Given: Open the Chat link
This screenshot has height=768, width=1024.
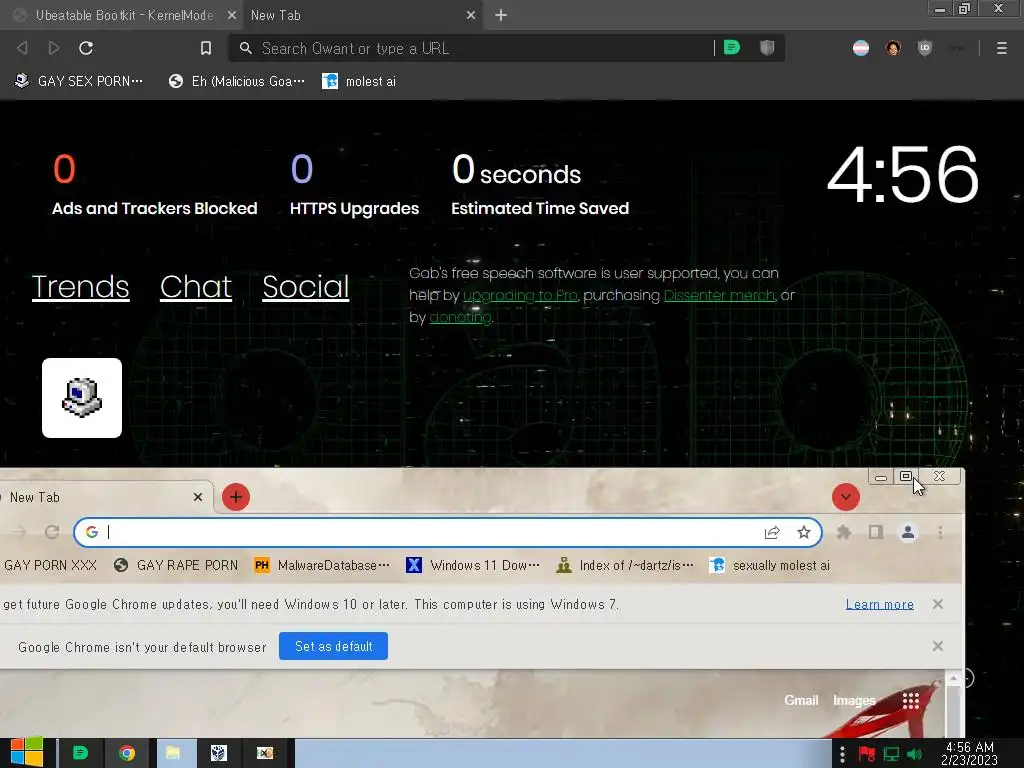Looking at the screenshot, I should click(x=196, y=287).
